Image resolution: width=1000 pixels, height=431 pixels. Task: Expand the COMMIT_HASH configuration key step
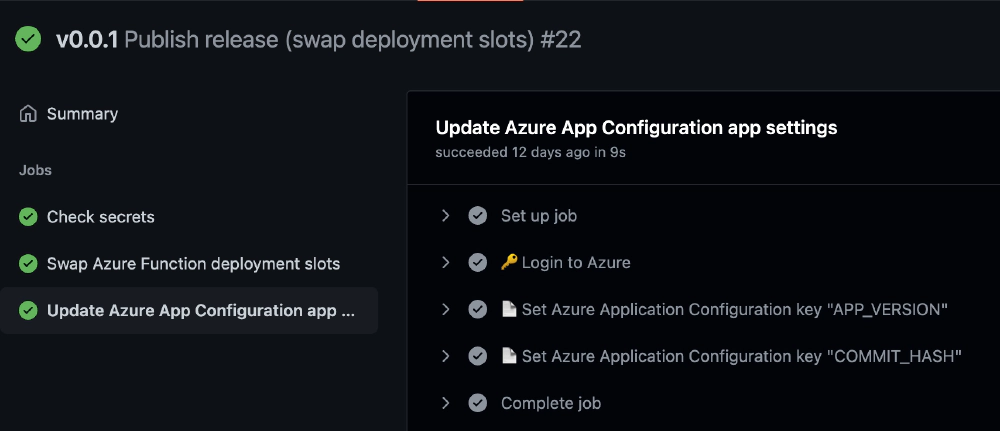point(446,356)
